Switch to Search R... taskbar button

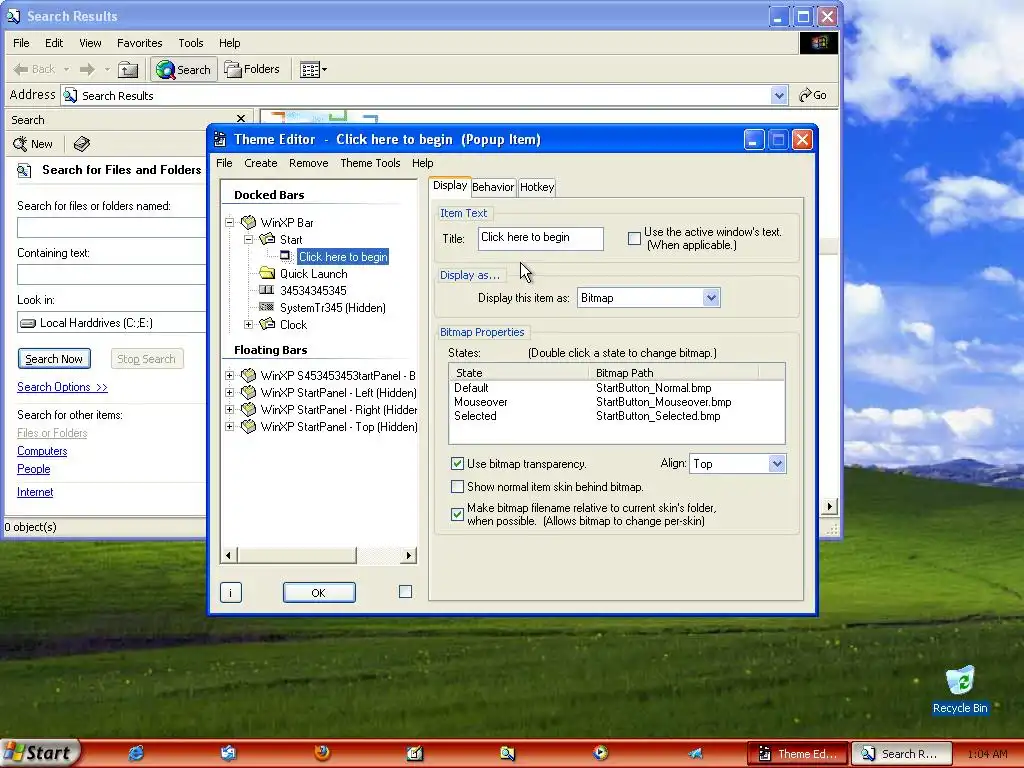tap(901, 754)
